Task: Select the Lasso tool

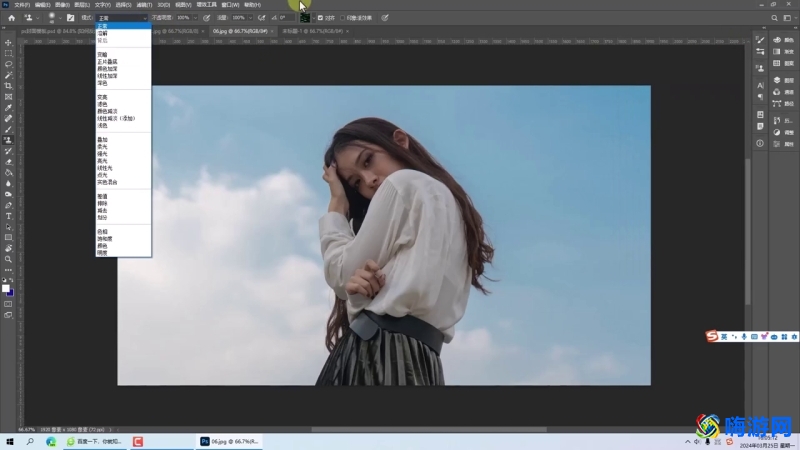Action: [8, 64]
